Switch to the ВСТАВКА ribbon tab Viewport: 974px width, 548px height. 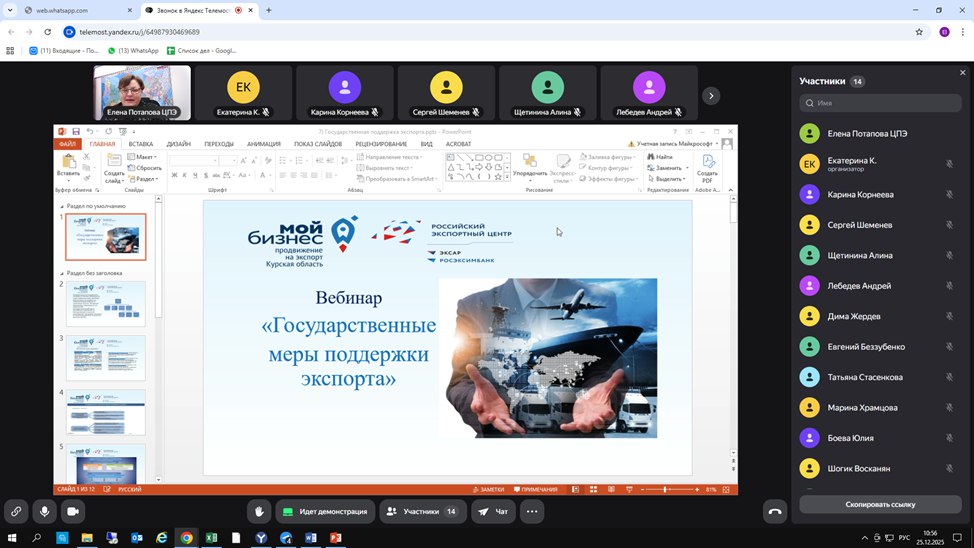click(x=141, y=144)
